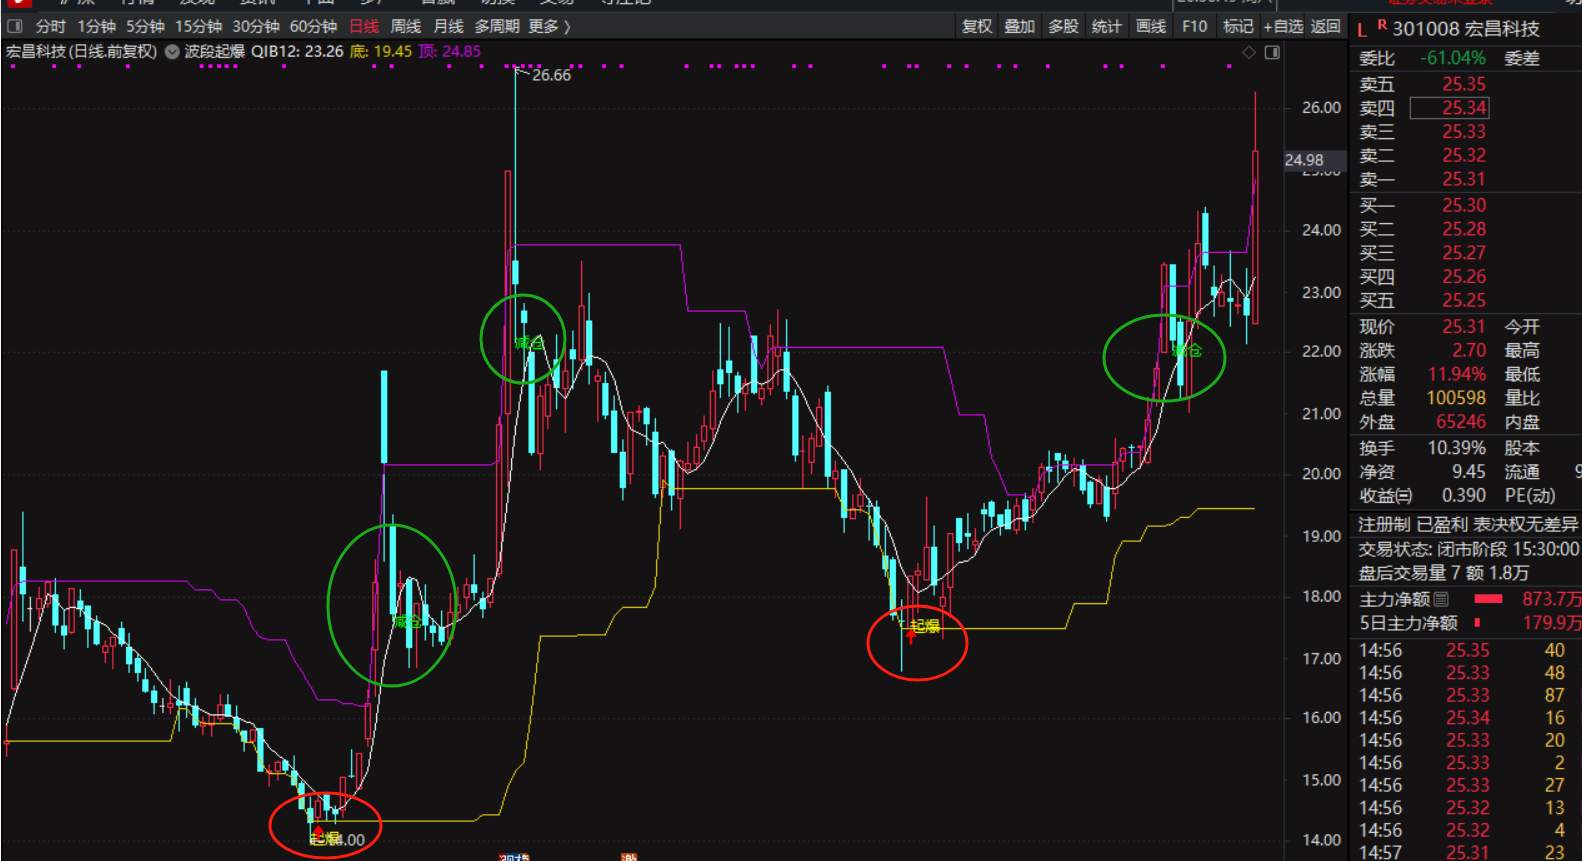Click the red 起爆 arrow signal near 14.00
Screen dimensions: 1582x861
pyautogui.click(x=318, y=831)
